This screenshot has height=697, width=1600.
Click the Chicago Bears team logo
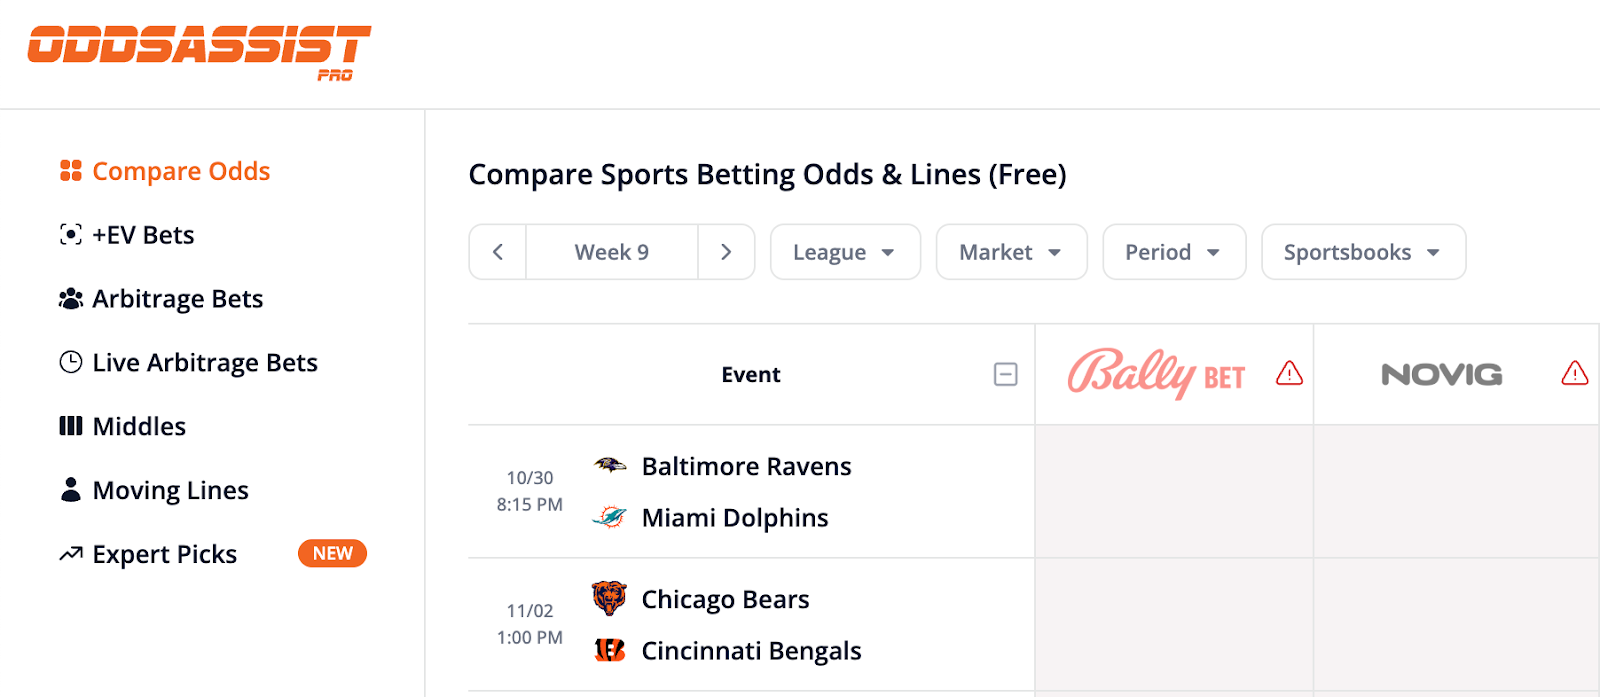click(611, 599)
